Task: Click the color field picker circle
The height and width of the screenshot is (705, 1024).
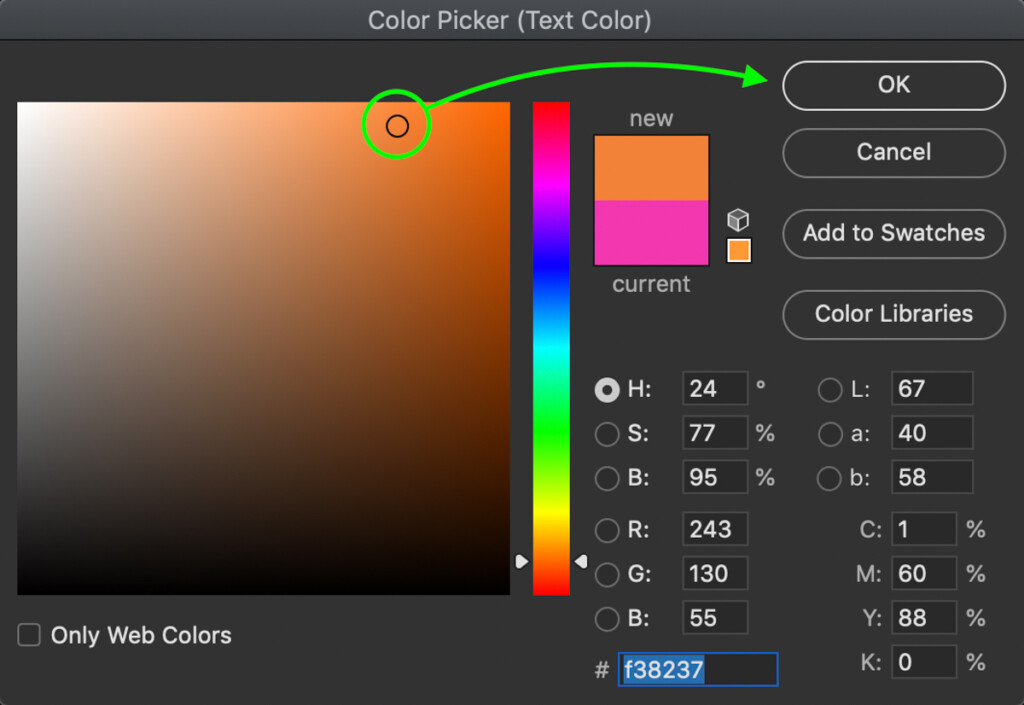Action: point(397,126)
